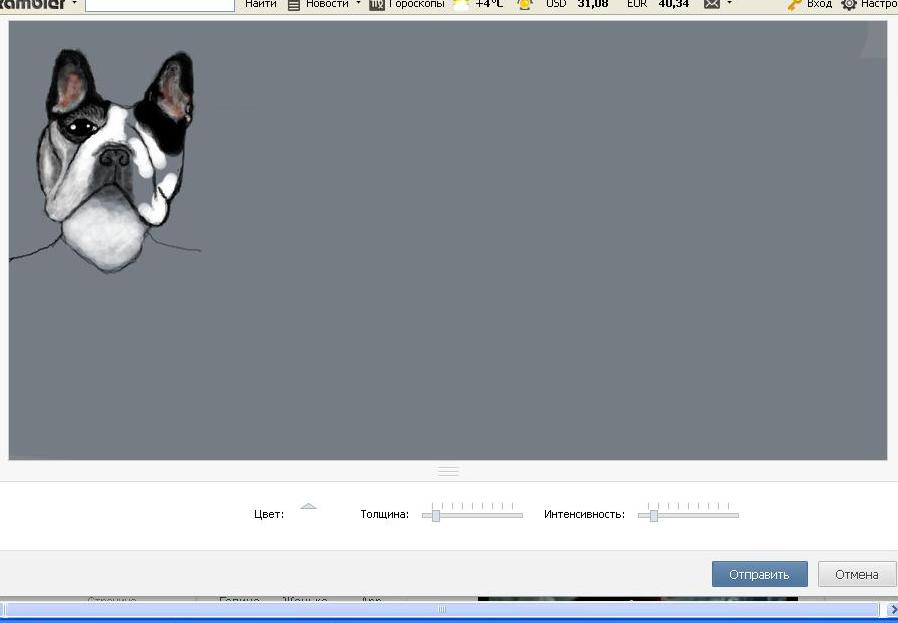Screen dimensions: 898x623
Task: Click the Rambler toolbar search field
Action: 160,5
